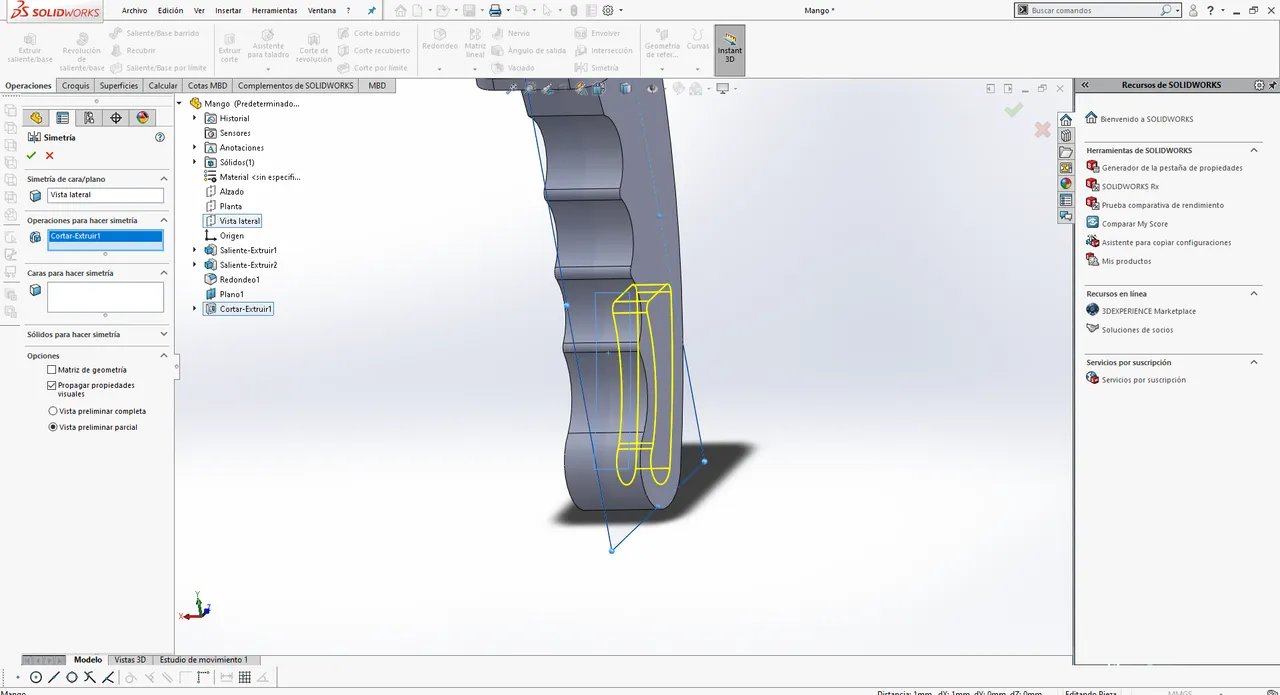Click Buscar comandos search field
Viewport: 1280px width, 695px height.
(x=1095, y=10)
